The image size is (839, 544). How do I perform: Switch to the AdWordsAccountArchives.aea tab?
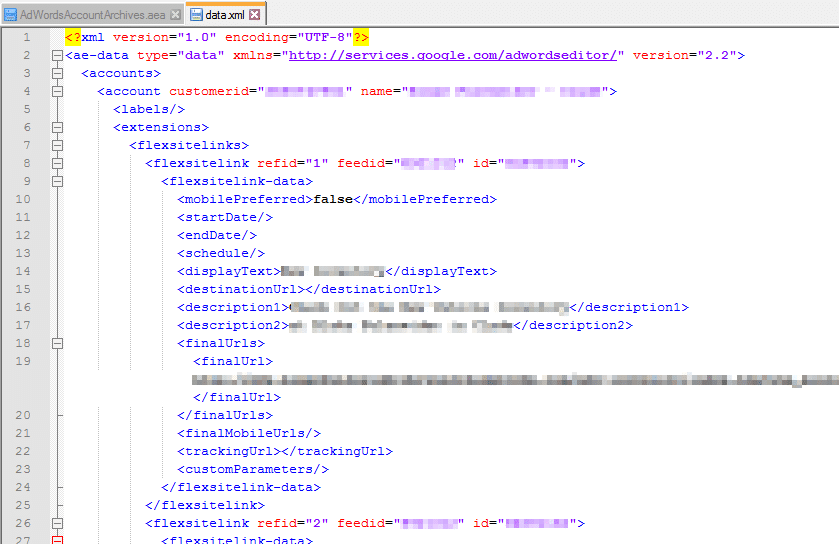pos(92,15)
